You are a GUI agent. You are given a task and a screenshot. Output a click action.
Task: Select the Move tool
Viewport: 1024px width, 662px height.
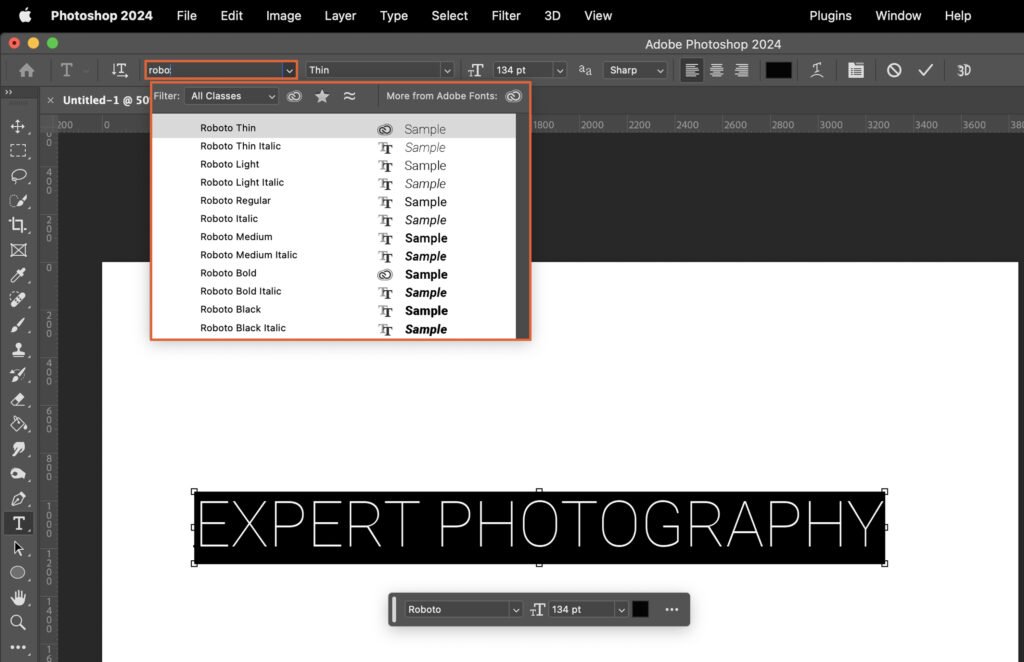coord(18,127)
